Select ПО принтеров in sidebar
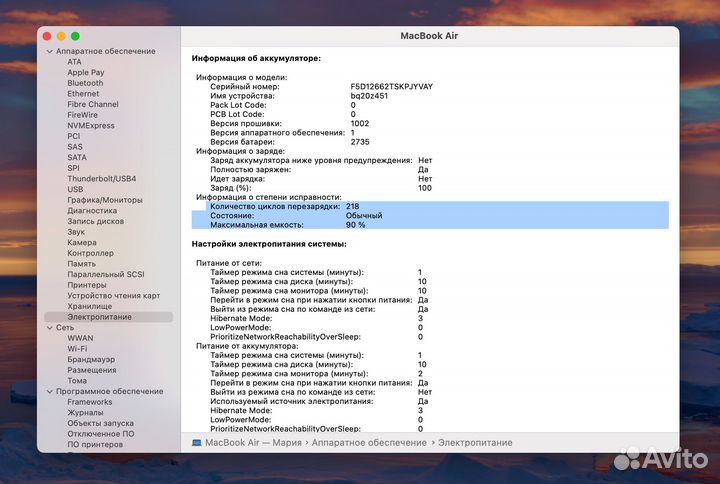 (95, 445)
